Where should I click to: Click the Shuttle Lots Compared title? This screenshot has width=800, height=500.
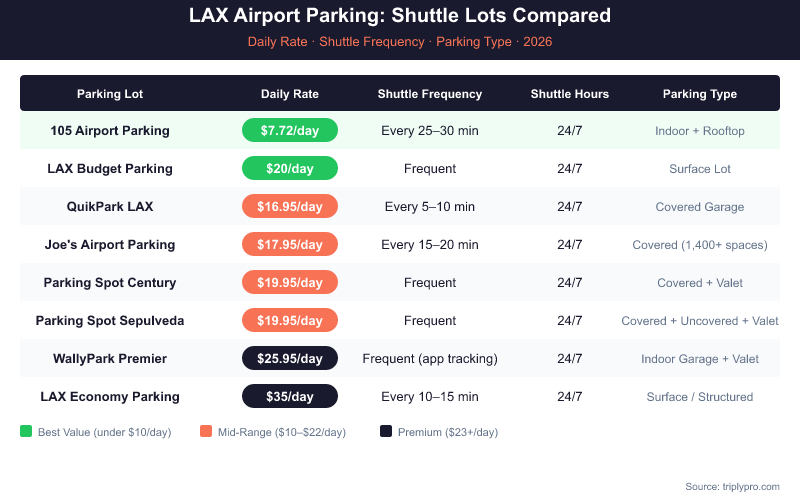click(400, 17)
